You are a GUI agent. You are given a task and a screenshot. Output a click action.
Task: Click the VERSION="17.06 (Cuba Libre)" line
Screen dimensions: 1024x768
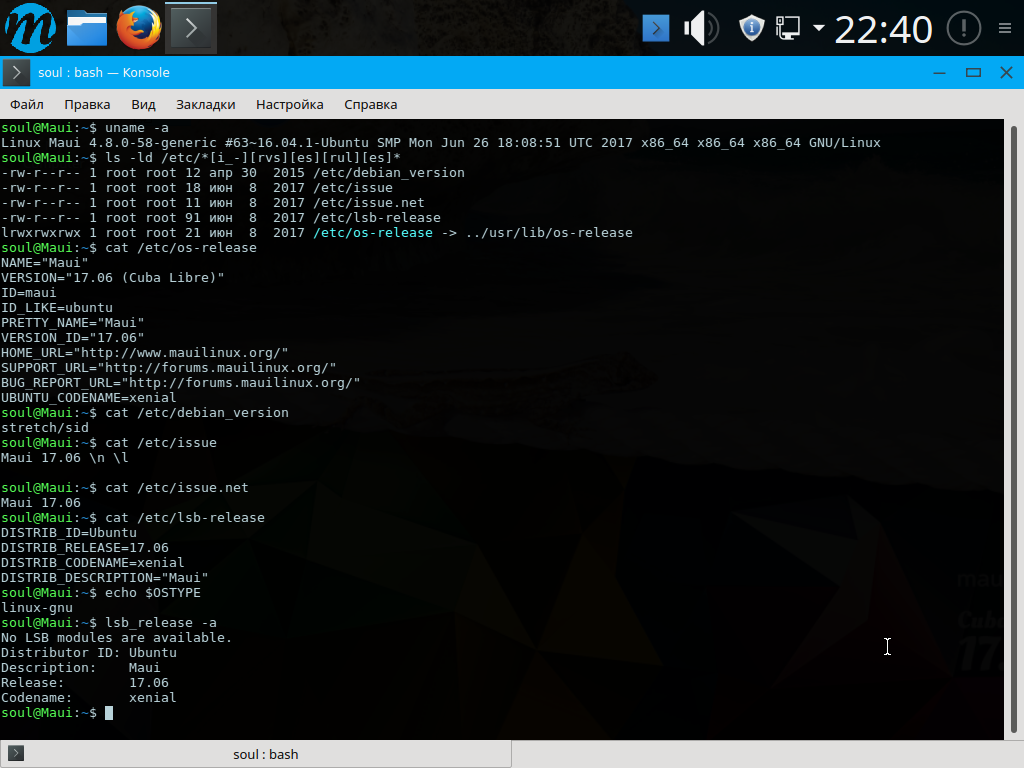pos(112,278)
